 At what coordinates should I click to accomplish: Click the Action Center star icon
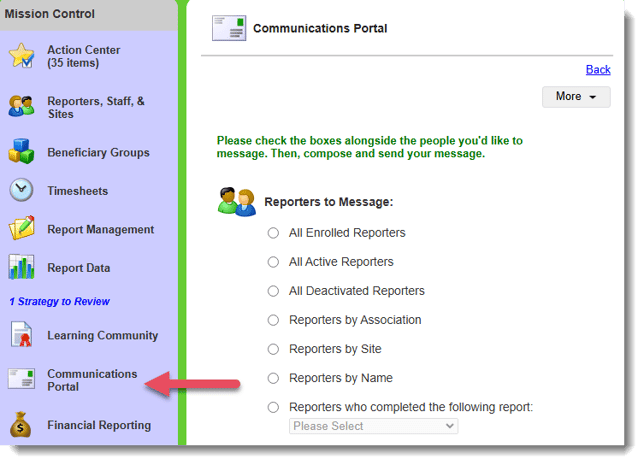point(22,56)
